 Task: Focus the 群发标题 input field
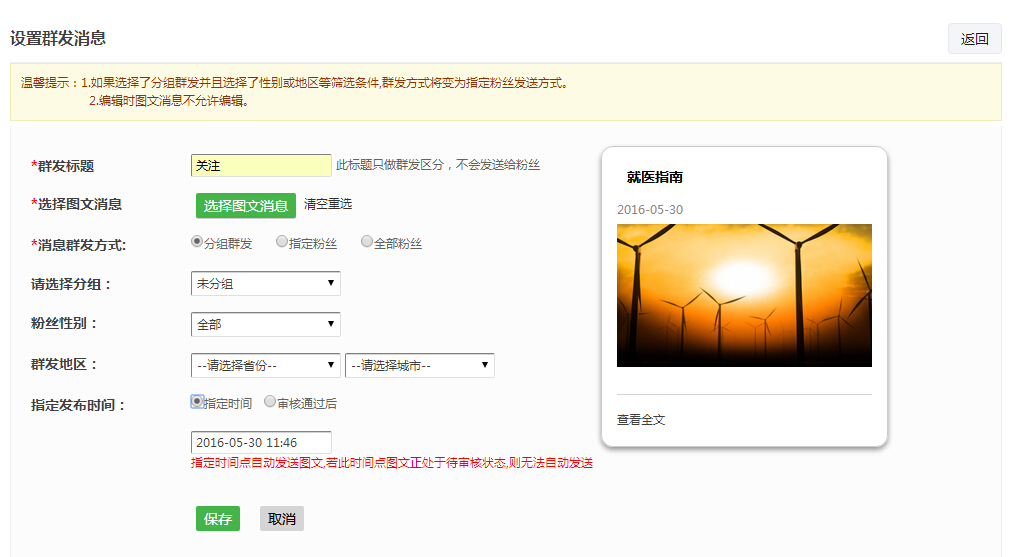261,166
